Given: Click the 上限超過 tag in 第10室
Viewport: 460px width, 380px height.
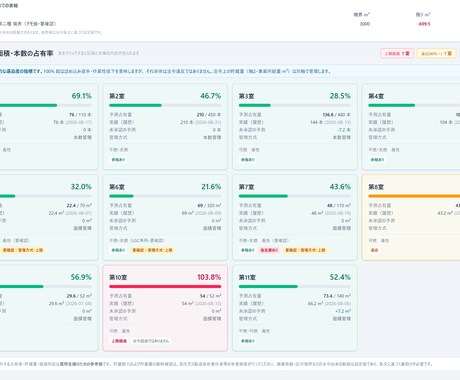Looking at the screenshot, I should pos(119,341).
